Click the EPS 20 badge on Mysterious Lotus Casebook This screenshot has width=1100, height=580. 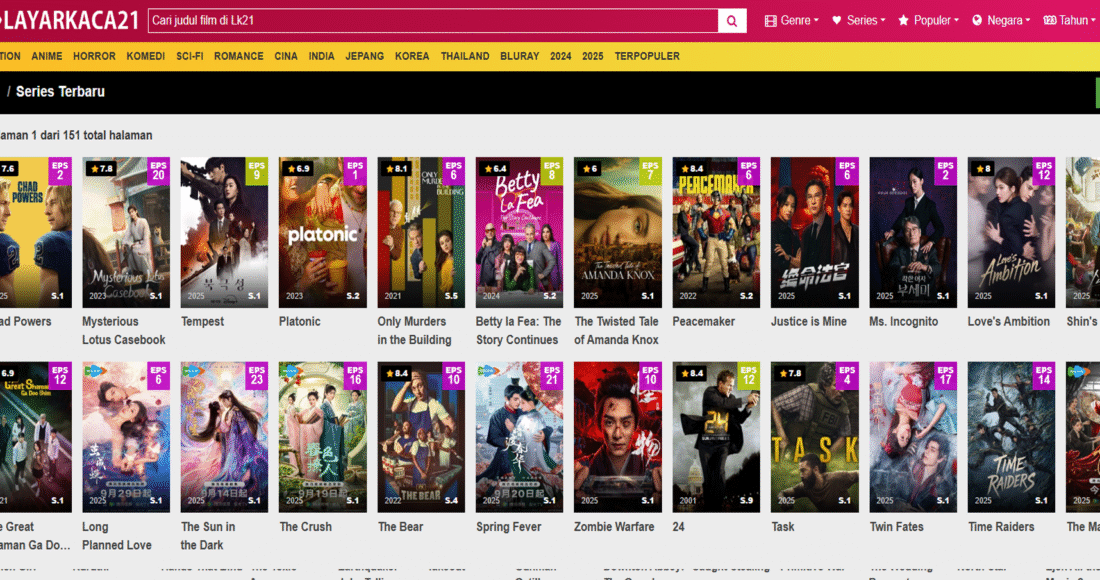(158, 171)
